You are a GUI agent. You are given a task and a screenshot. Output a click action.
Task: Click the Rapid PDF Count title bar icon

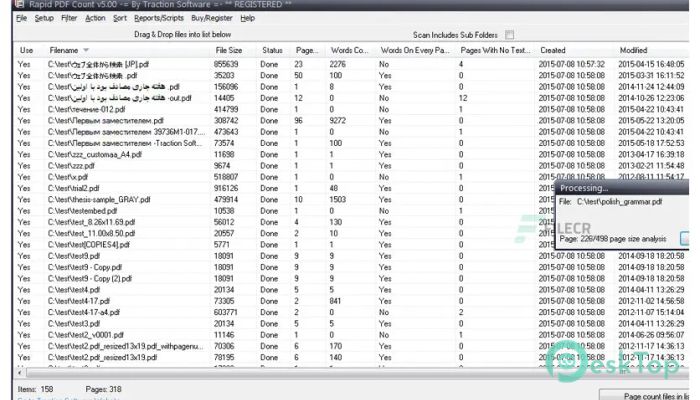(x=19, y=4)
